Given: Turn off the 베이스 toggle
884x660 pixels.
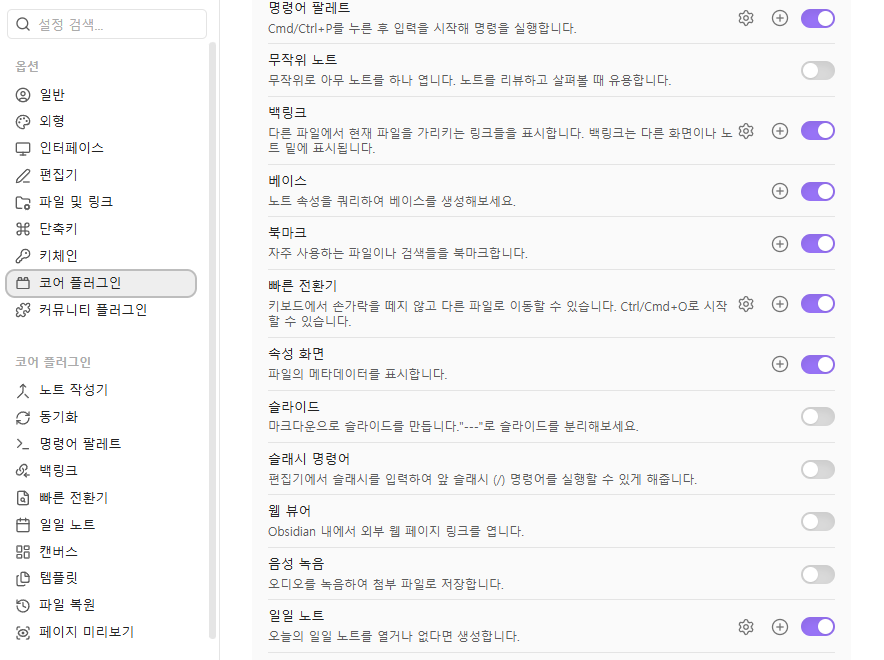Looking at the screenshot, I should tap(817, 191).
